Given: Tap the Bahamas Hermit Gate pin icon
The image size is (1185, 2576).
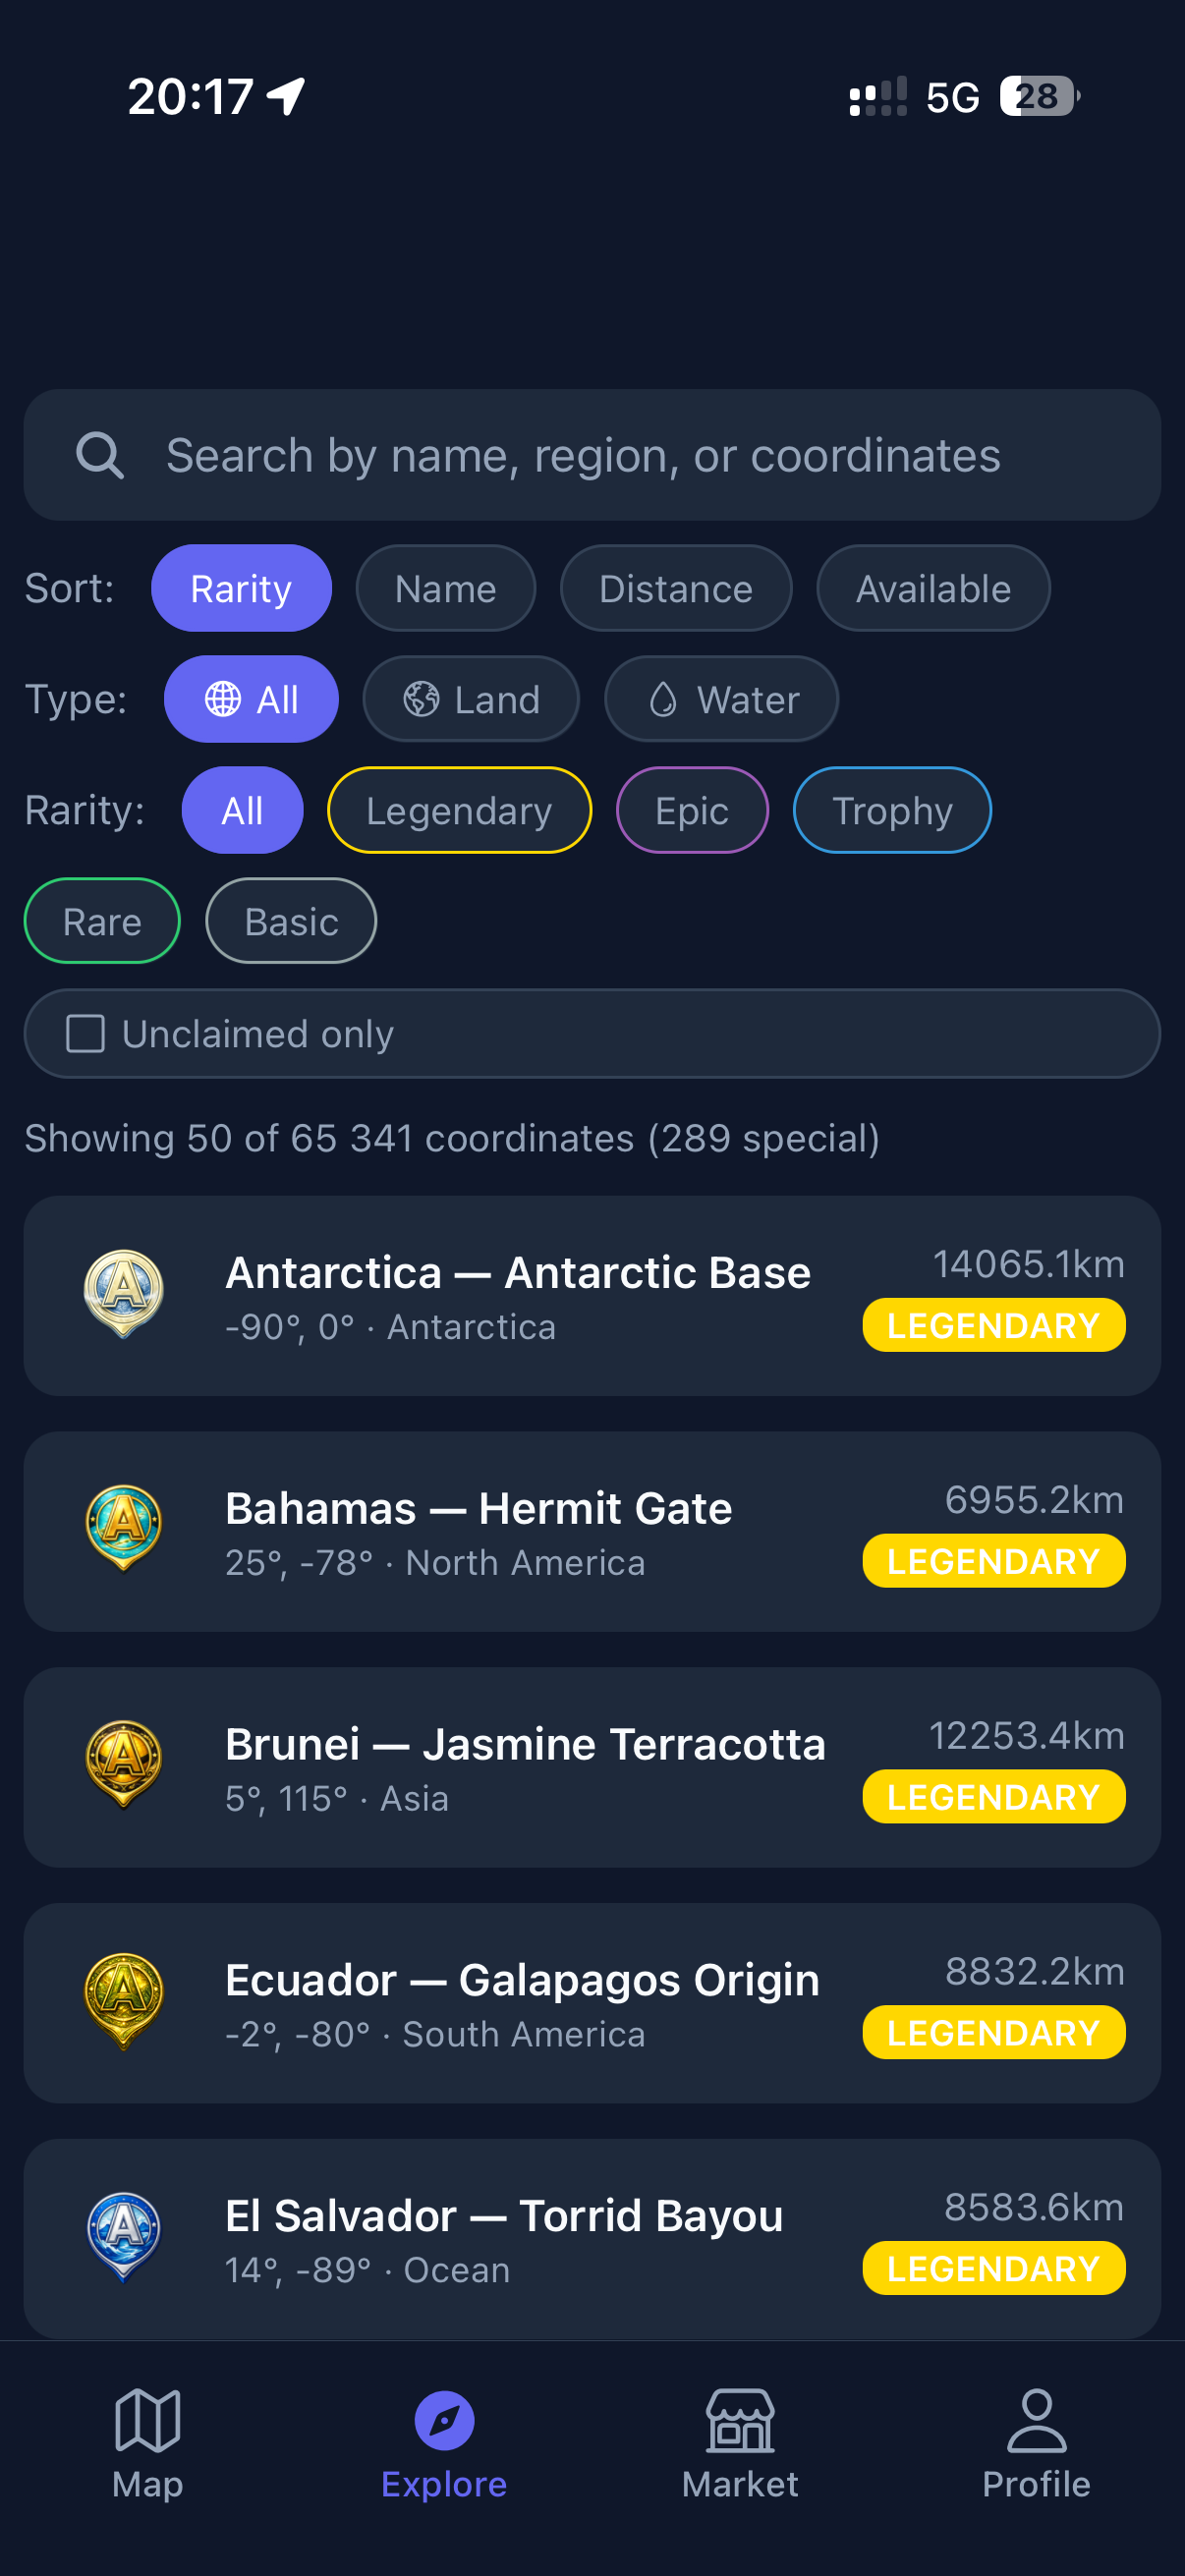Looking at the screenshot, I should coord(123,1528).
